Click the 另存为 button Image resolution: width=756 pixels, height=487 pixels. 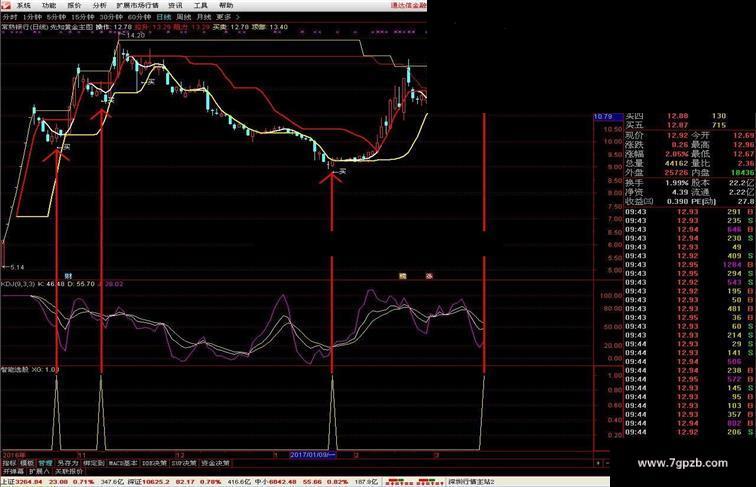pos(68,463)
